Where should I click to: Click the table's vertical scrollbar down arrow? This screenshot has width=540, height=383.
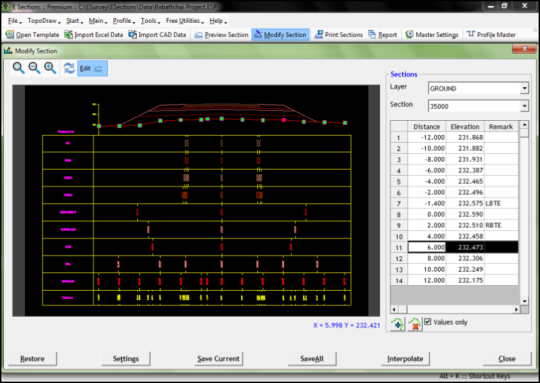pyautogui.click(x=524, y=301)
